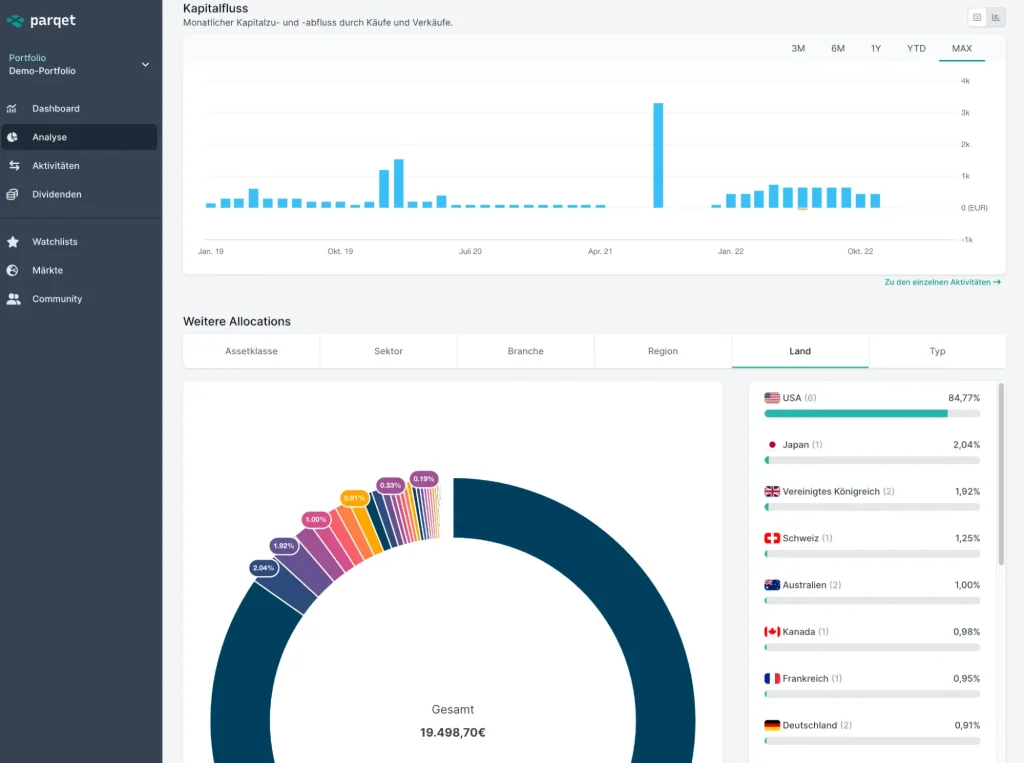The image size is (1024, 763).
Task: Expand the Demo-Portfolio selector chevron
Action: pos(145,65)
